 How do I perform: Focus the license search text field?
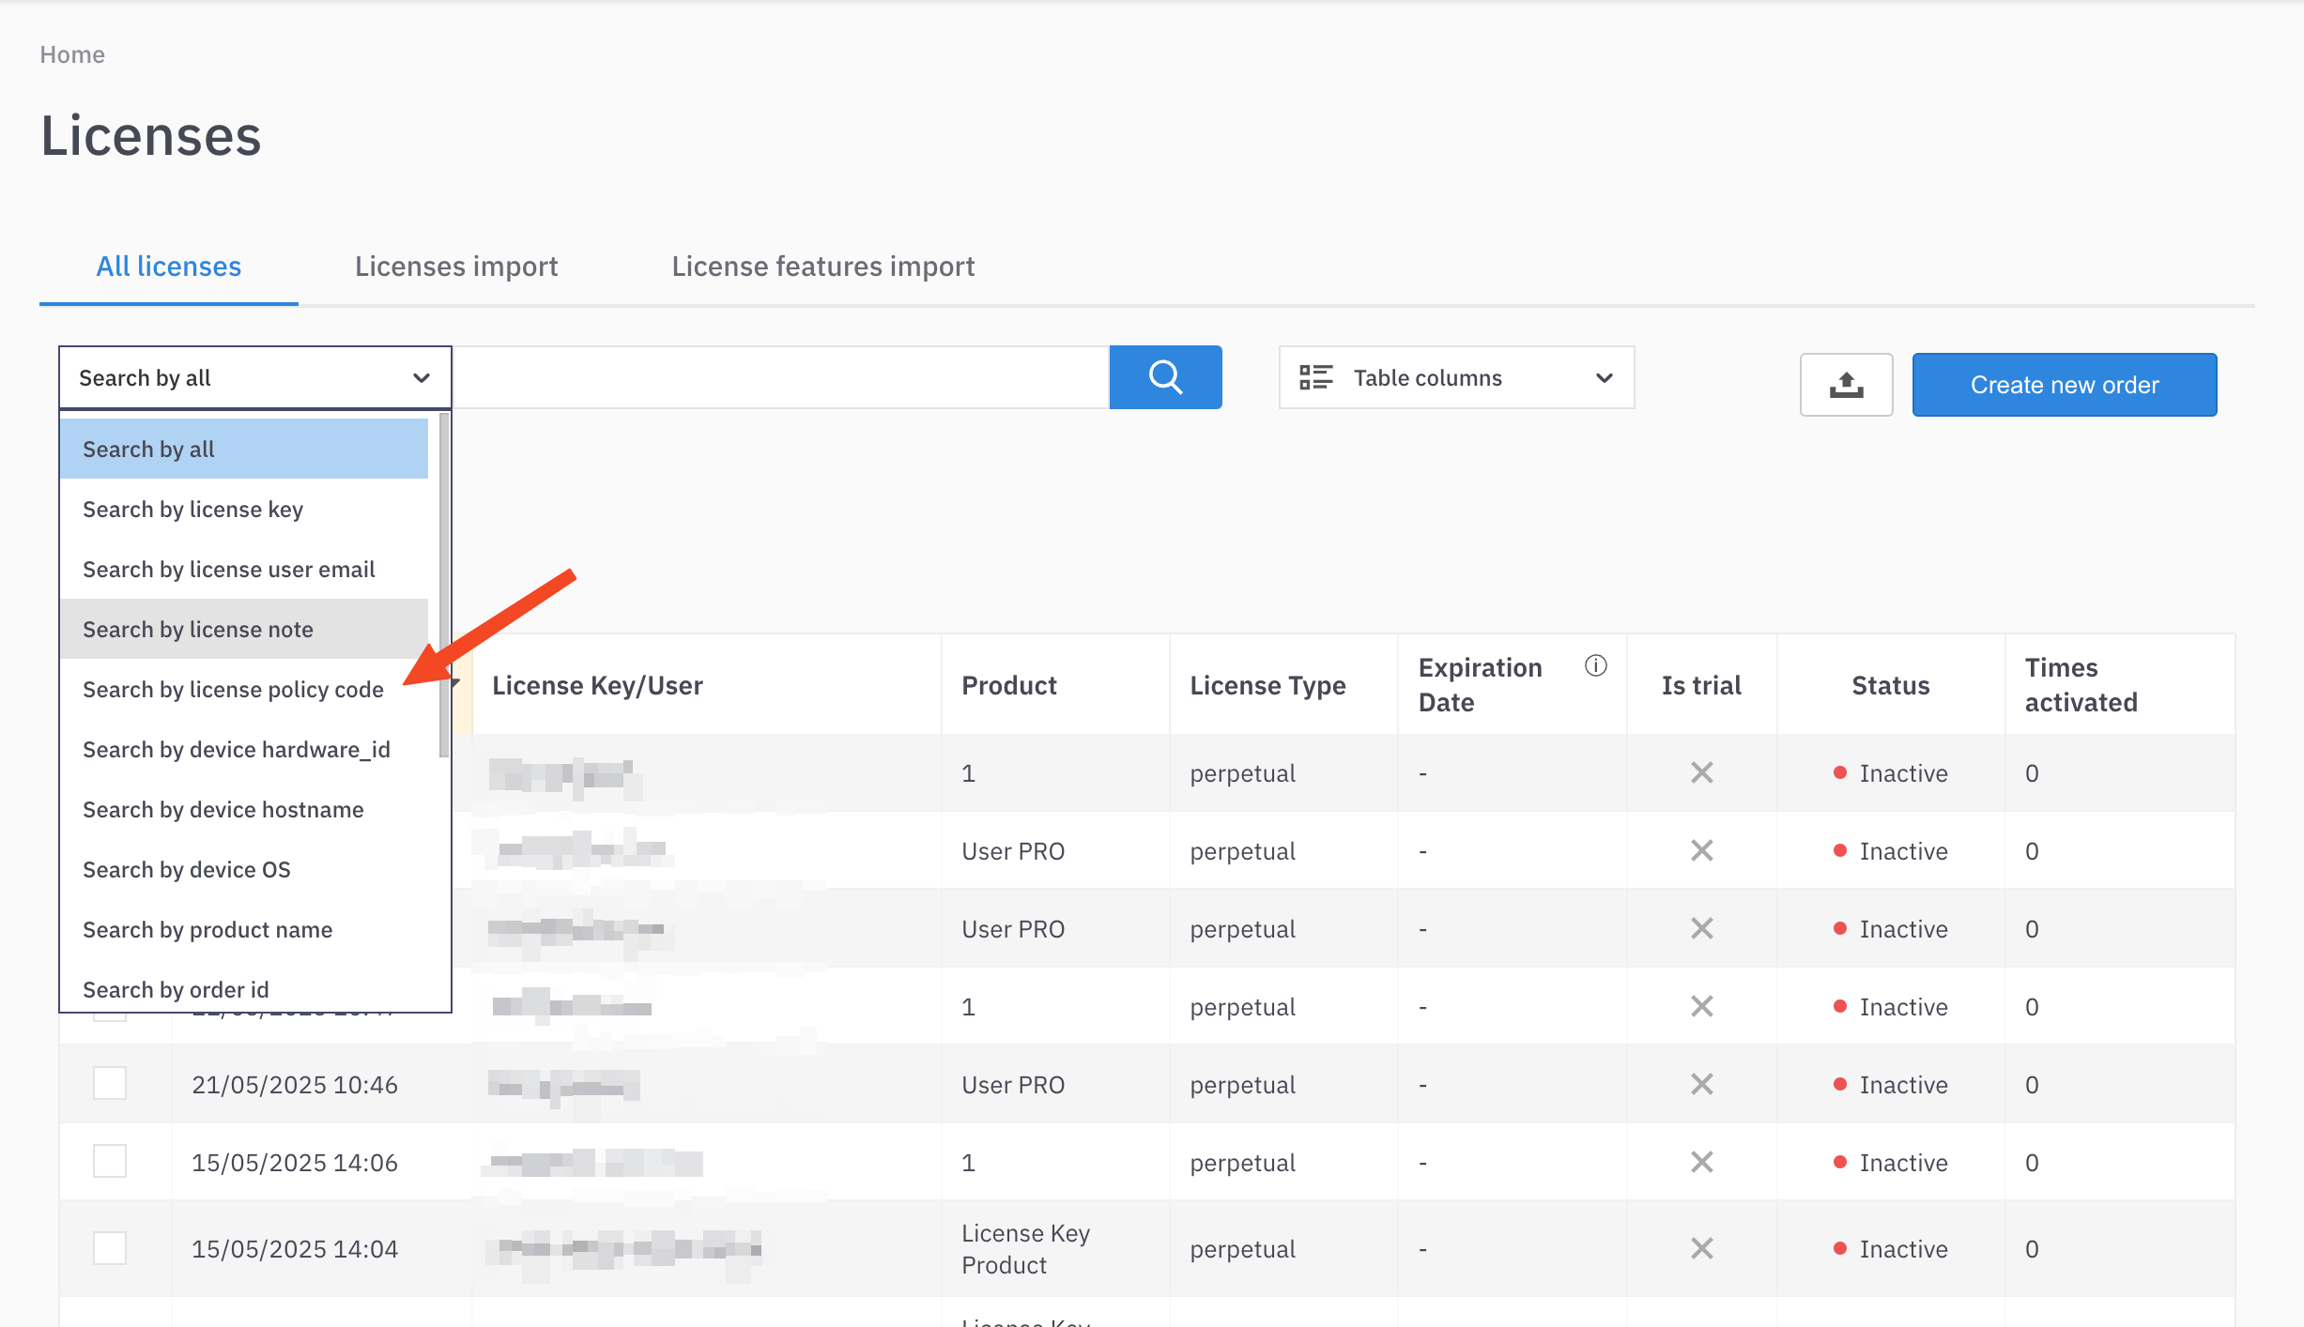780,378
